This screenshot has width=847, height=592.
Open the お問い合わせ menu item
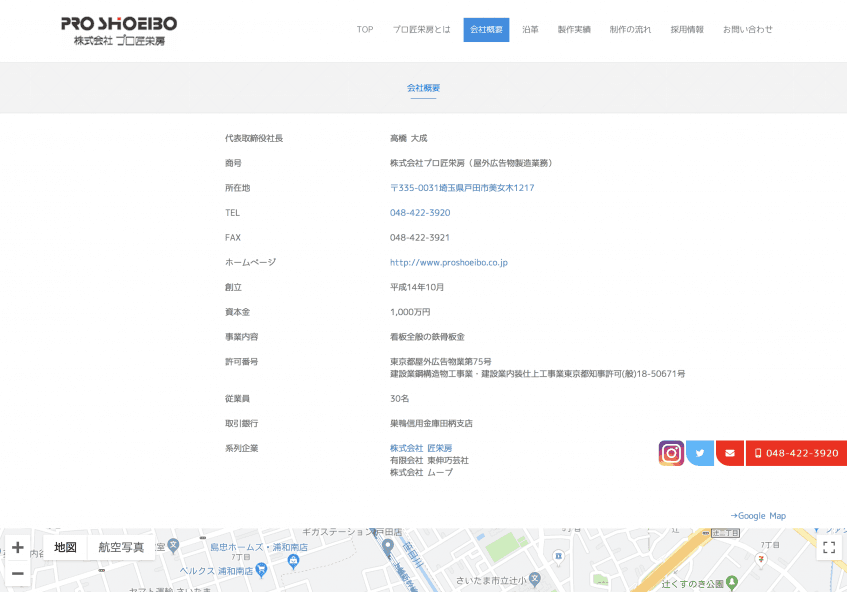coord(748,30)
